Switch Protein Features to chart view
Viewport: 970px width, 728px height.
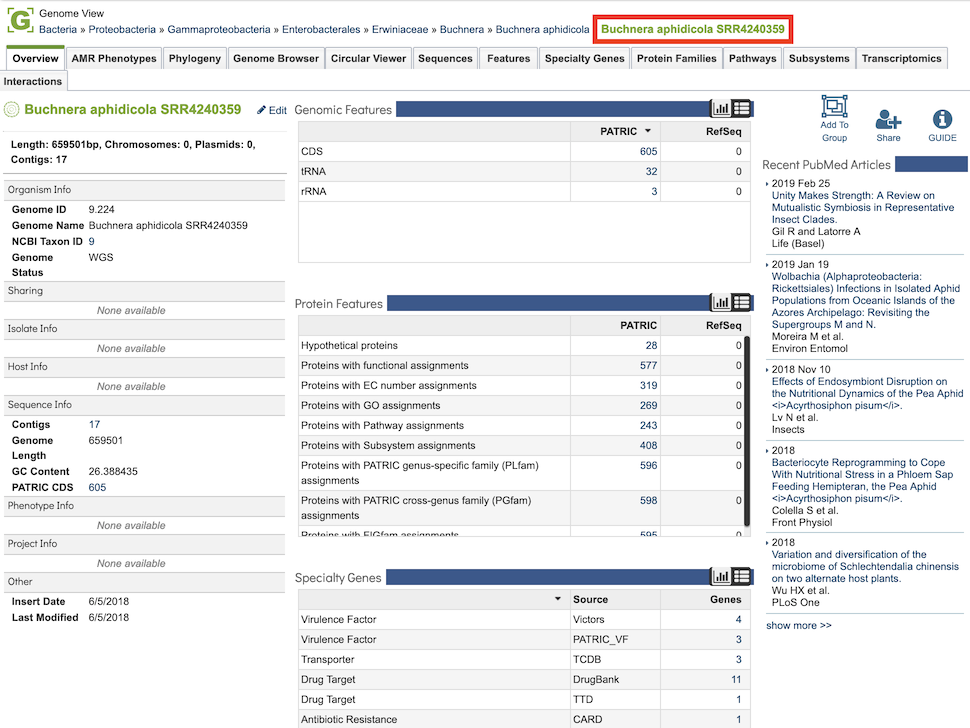tap(721, 302)
